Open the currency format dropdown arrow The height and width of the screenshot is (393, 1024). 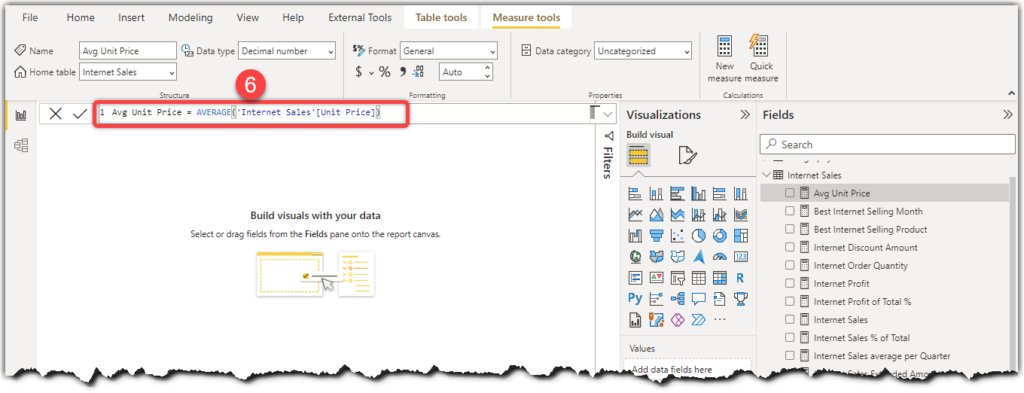(x=372, y=72)
